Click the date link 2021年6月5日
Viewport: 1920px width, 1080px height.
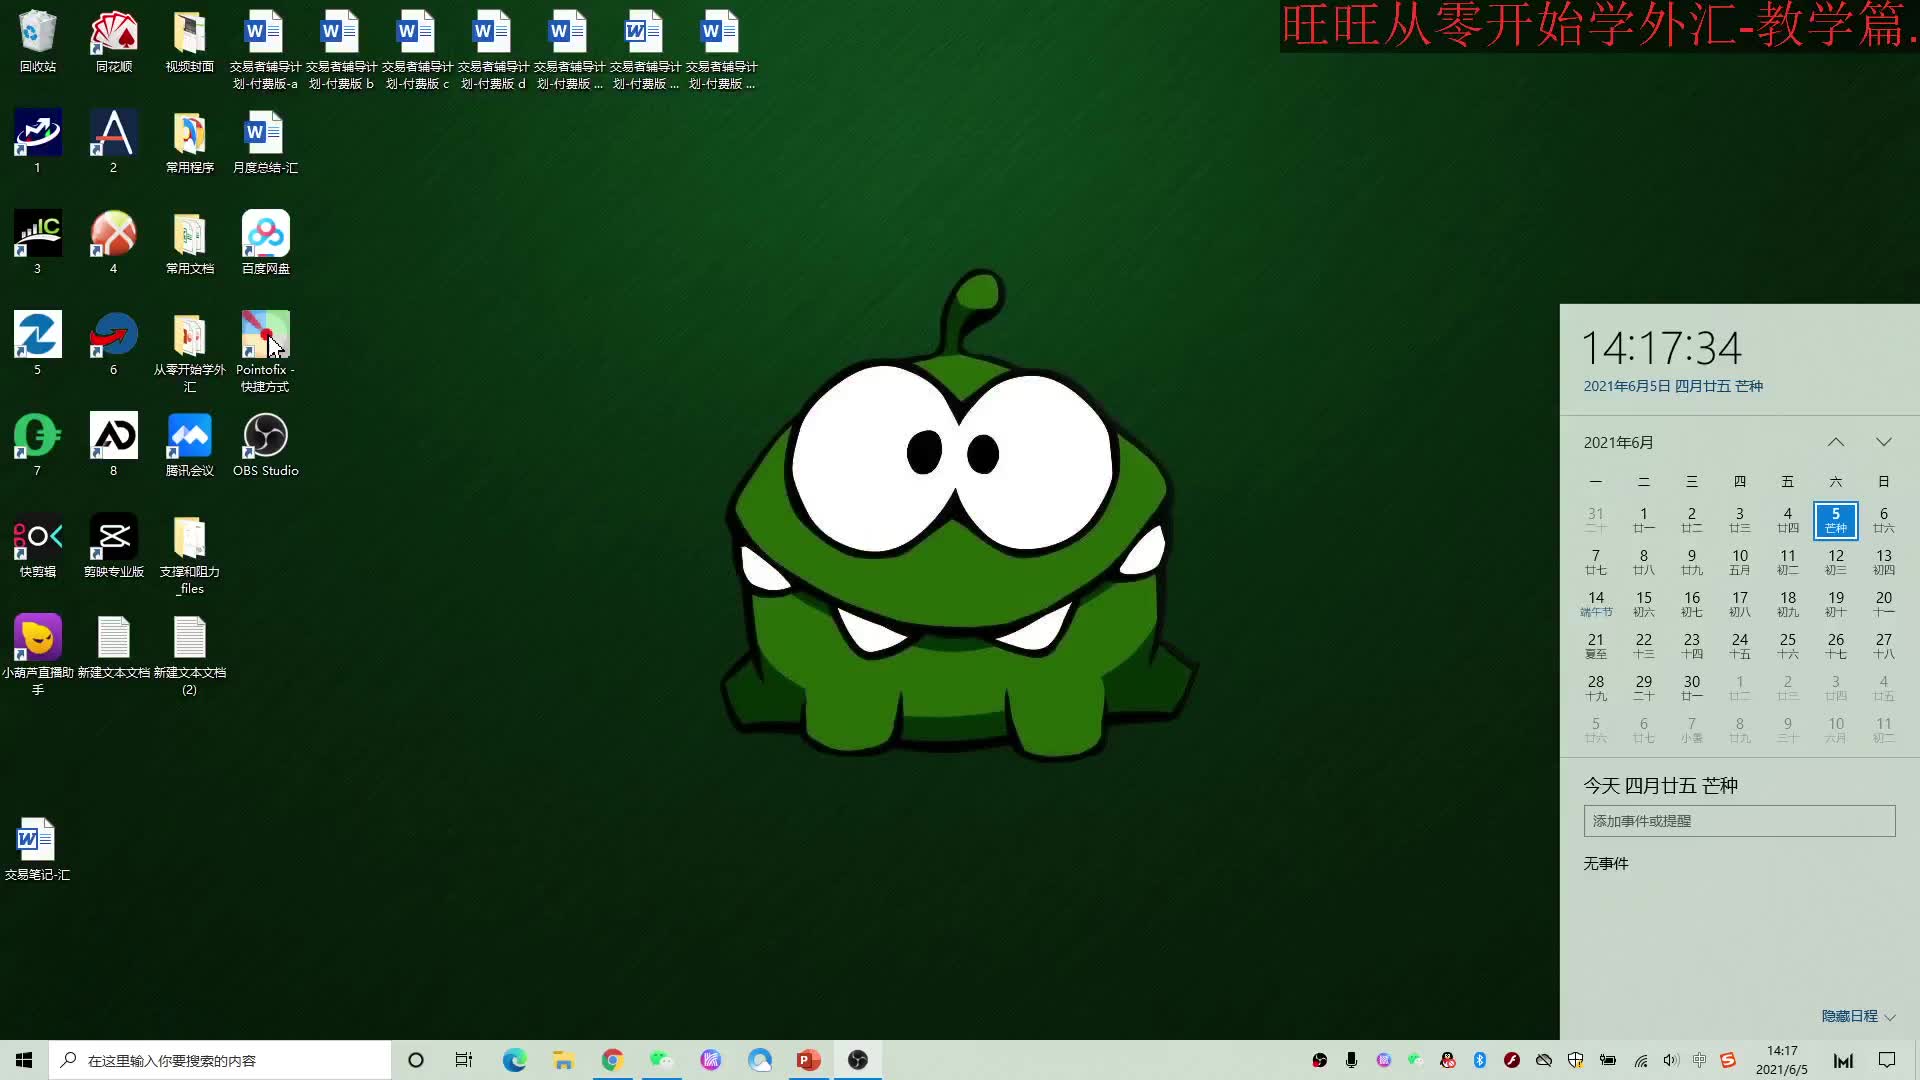[x=1673, y=386]
